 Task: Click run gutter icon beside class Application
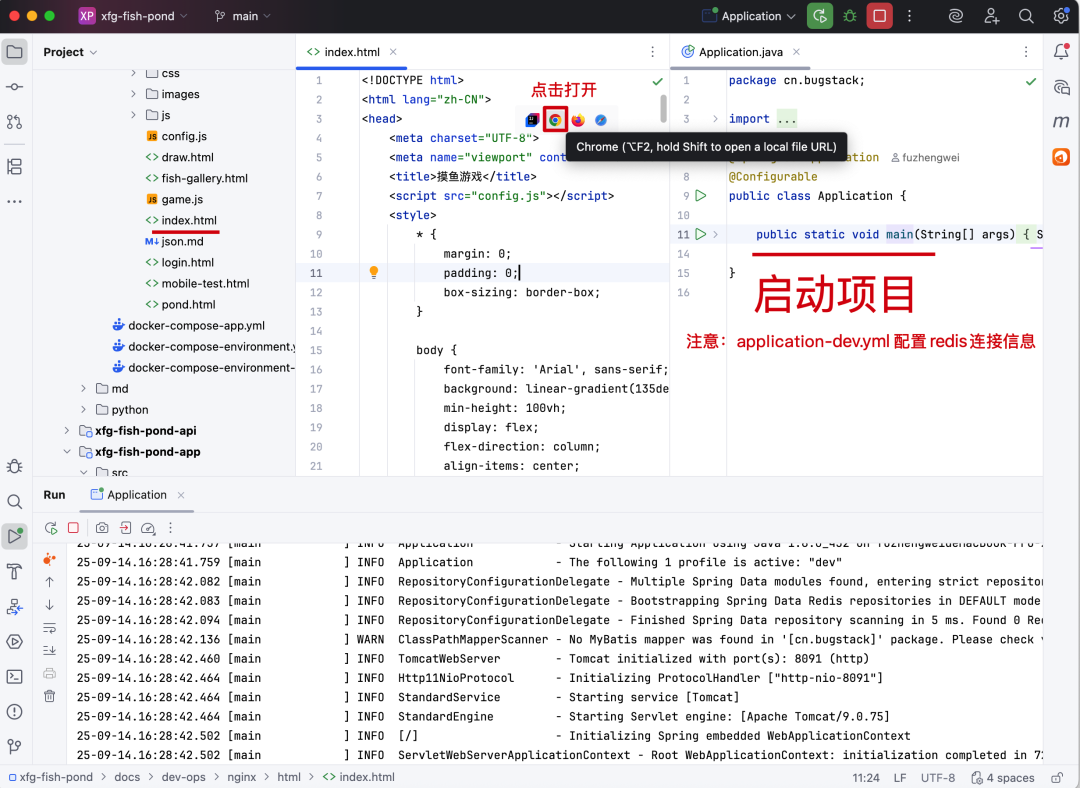coord(700,196)
